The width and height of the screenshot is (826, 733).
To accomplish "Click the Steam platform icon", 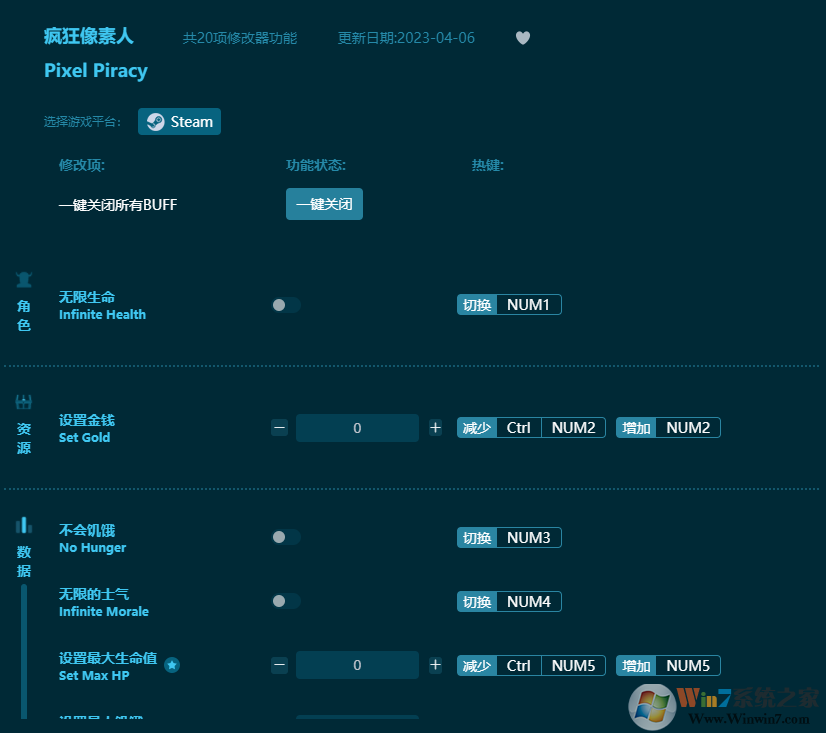I will (155, 121).
